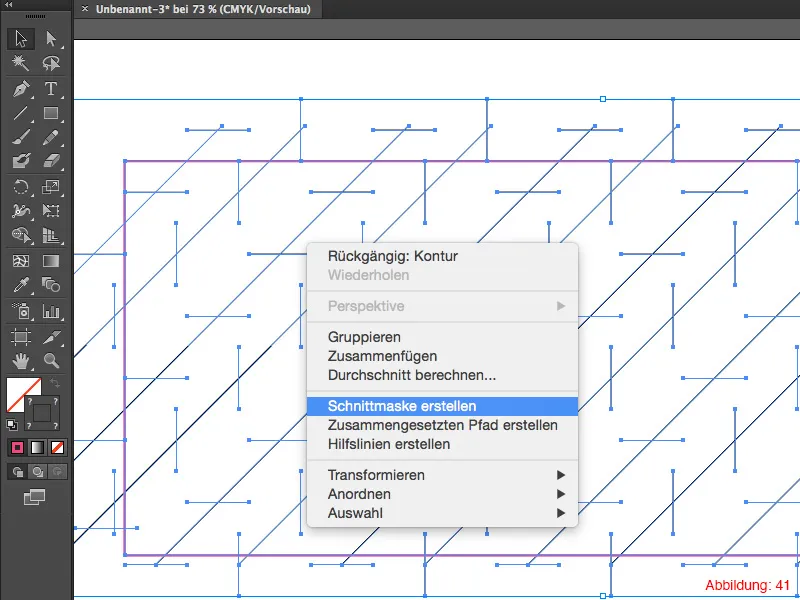Apply solid Color mode button
This screenshot has height=600, width=800.
click(x=17, y=447)
